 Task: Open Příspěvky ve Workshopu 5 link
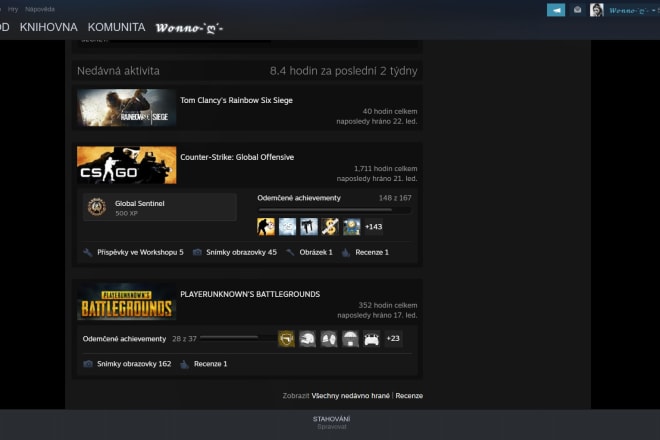(x=140, y=252)
